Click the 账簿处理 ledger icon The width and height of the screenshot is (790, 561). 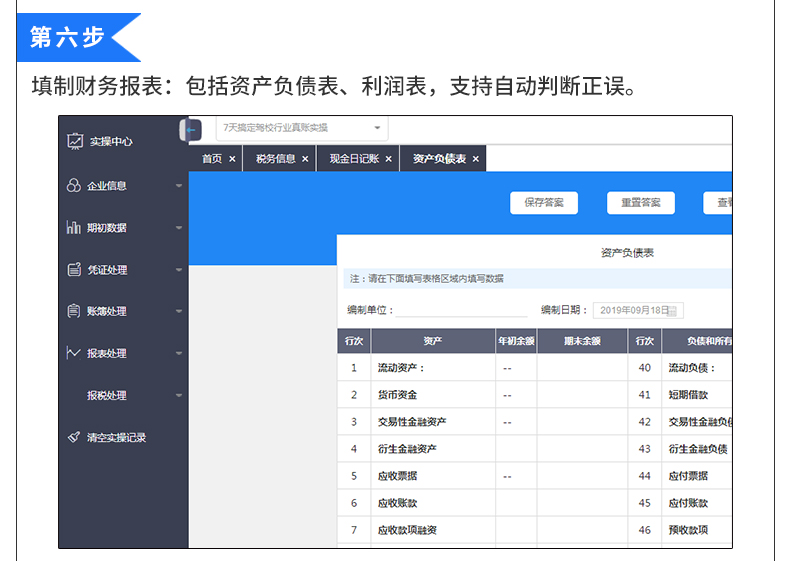(74, 311)
